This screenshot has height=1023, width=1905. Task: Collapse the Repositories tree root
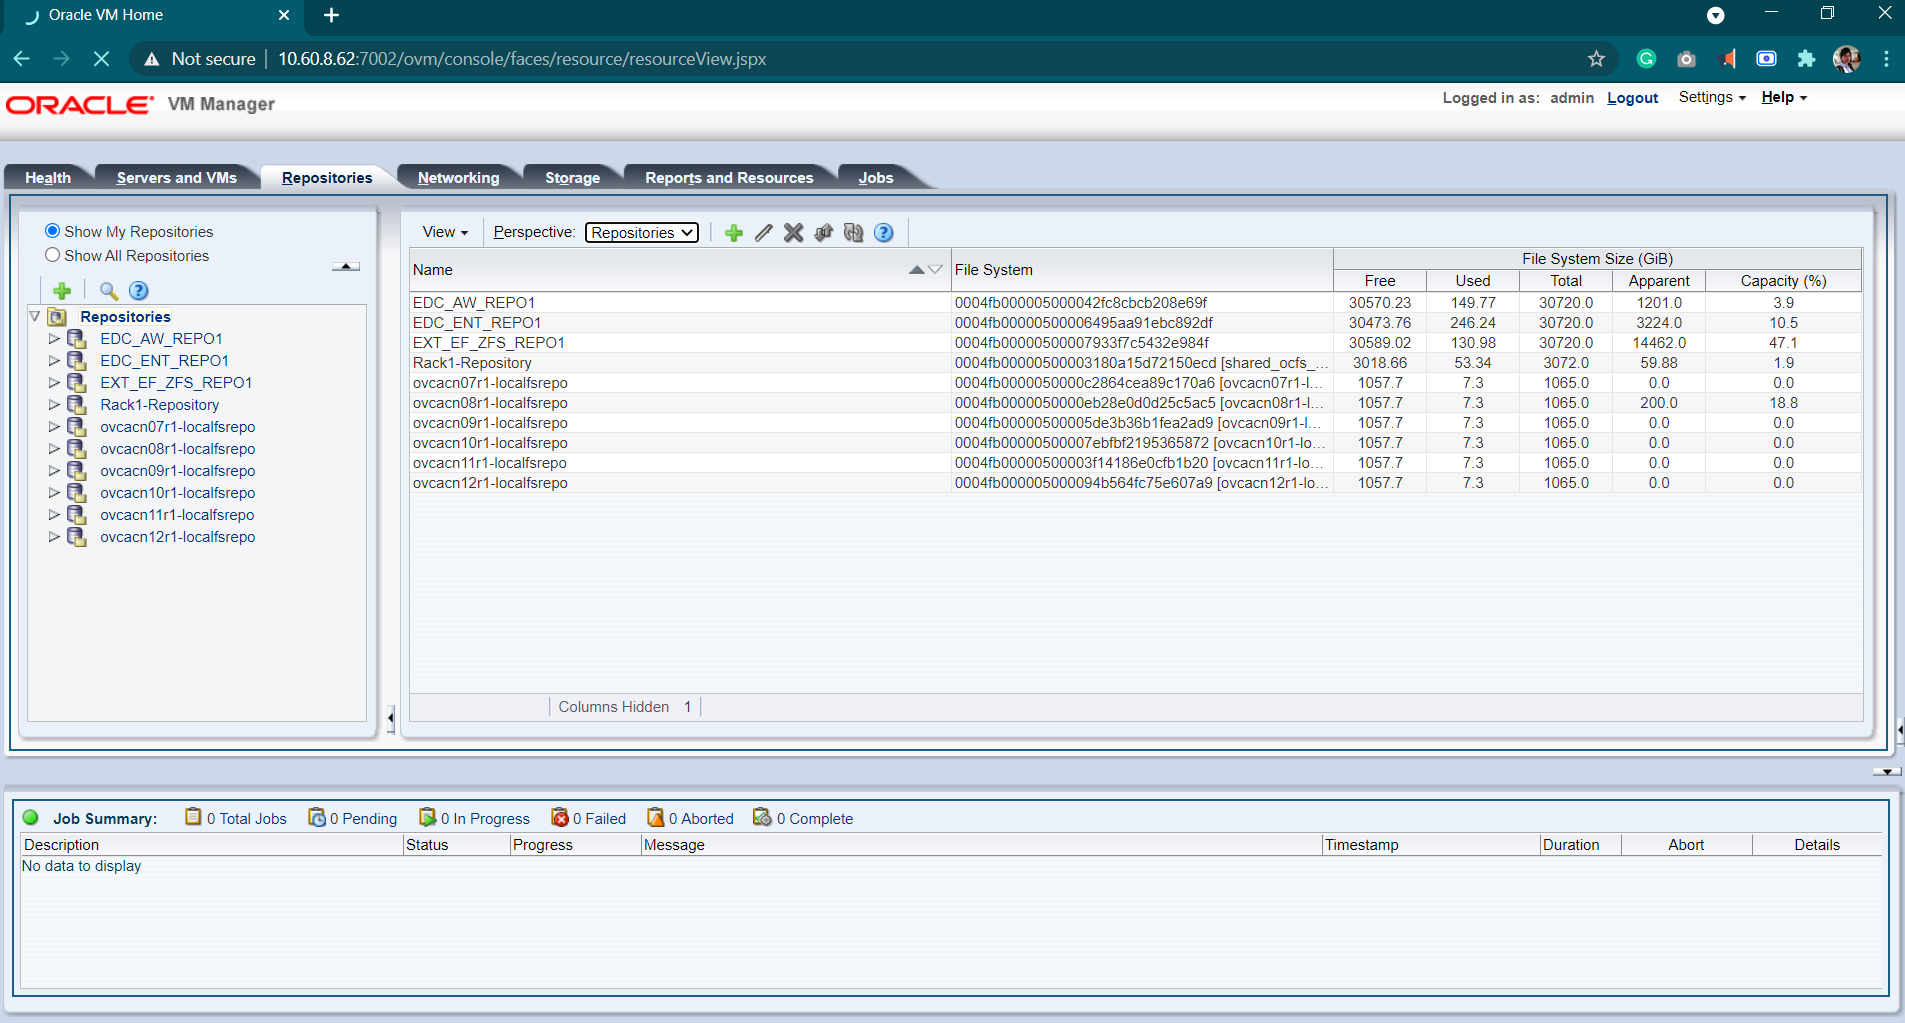[x=35, y=316]
